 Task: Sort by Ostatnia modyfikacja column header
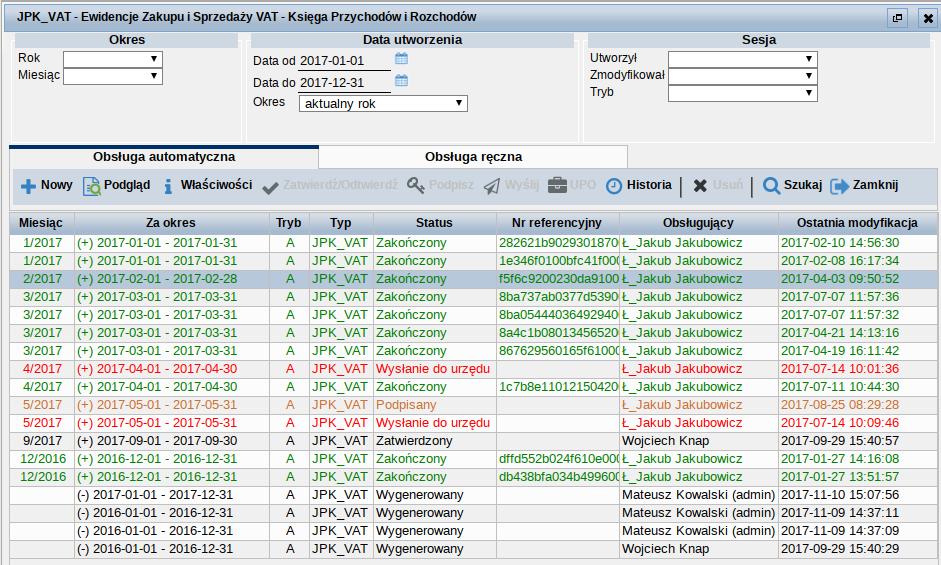click(857, 223)
